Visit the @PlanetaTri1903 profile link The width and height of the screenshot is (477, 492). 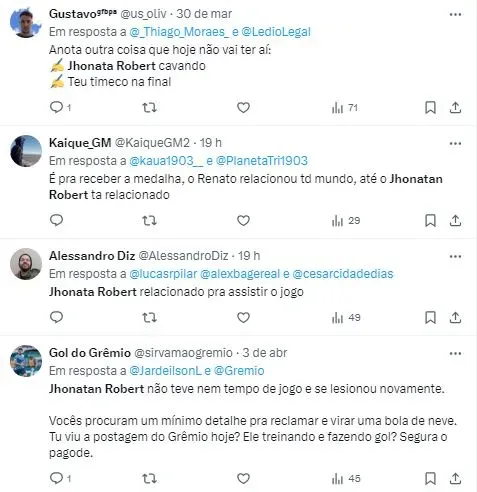(x=262, y=161)
